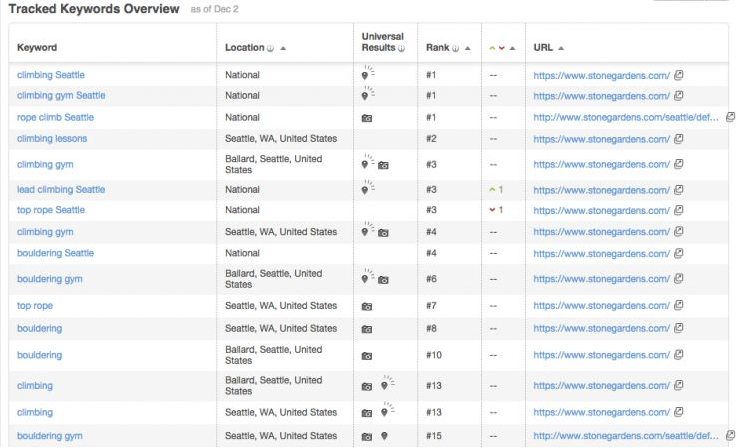738x448 pixels.
Task: Open the lead climbing Seattle keyword link
Action: click(x=61, y=189)
